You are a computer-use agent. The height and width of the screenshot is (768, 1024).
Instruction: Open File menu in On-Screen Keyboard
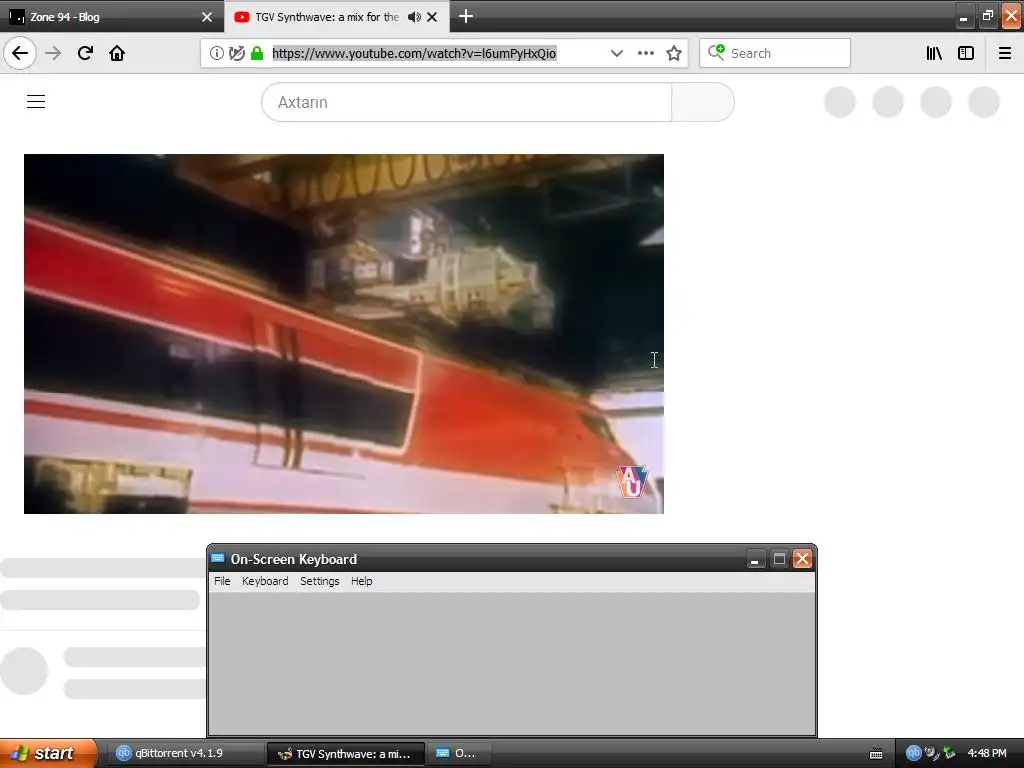coord(222,581)
